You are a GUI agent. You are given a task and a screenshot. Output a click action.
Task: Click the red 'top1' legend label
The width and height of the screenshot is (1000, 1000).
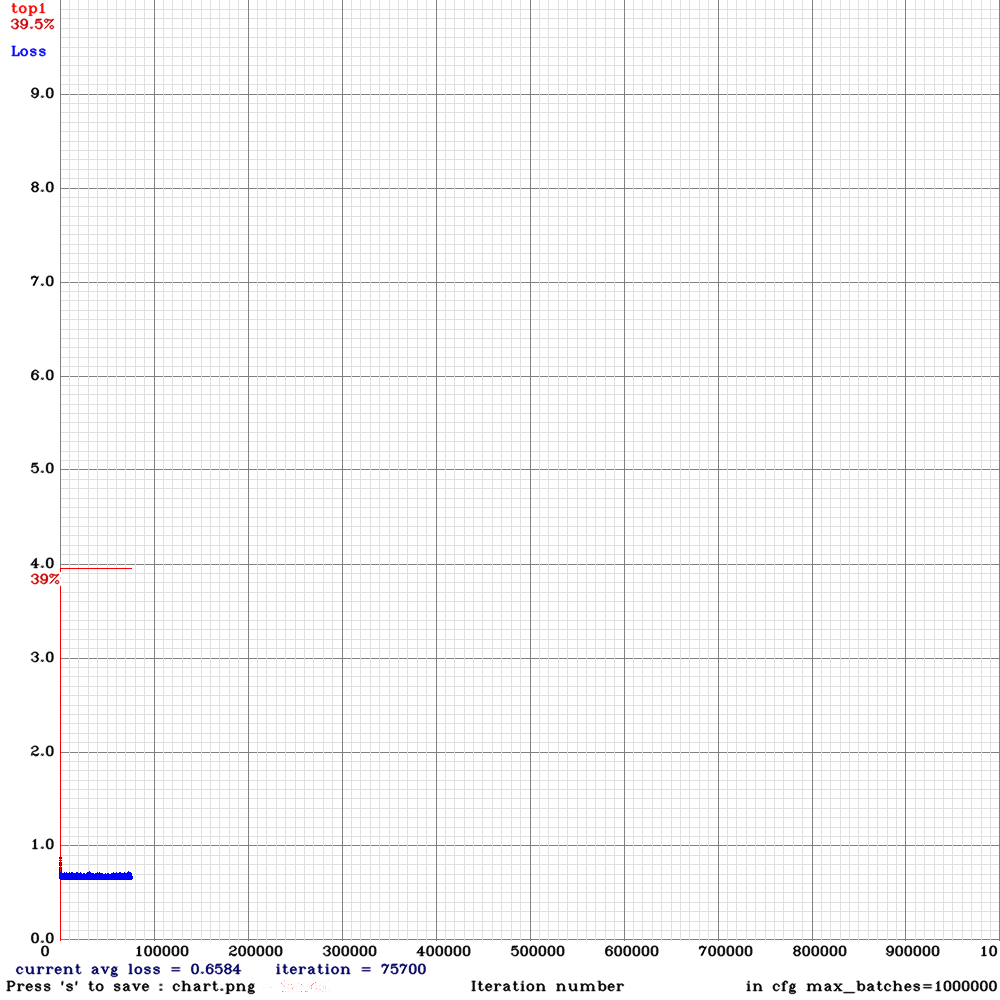29,10
